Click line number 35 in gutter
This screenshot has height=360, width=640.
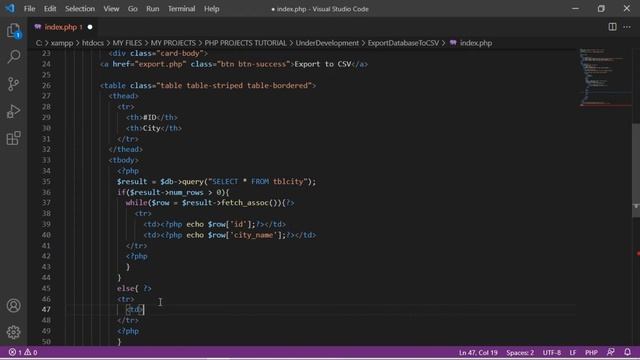46,181
